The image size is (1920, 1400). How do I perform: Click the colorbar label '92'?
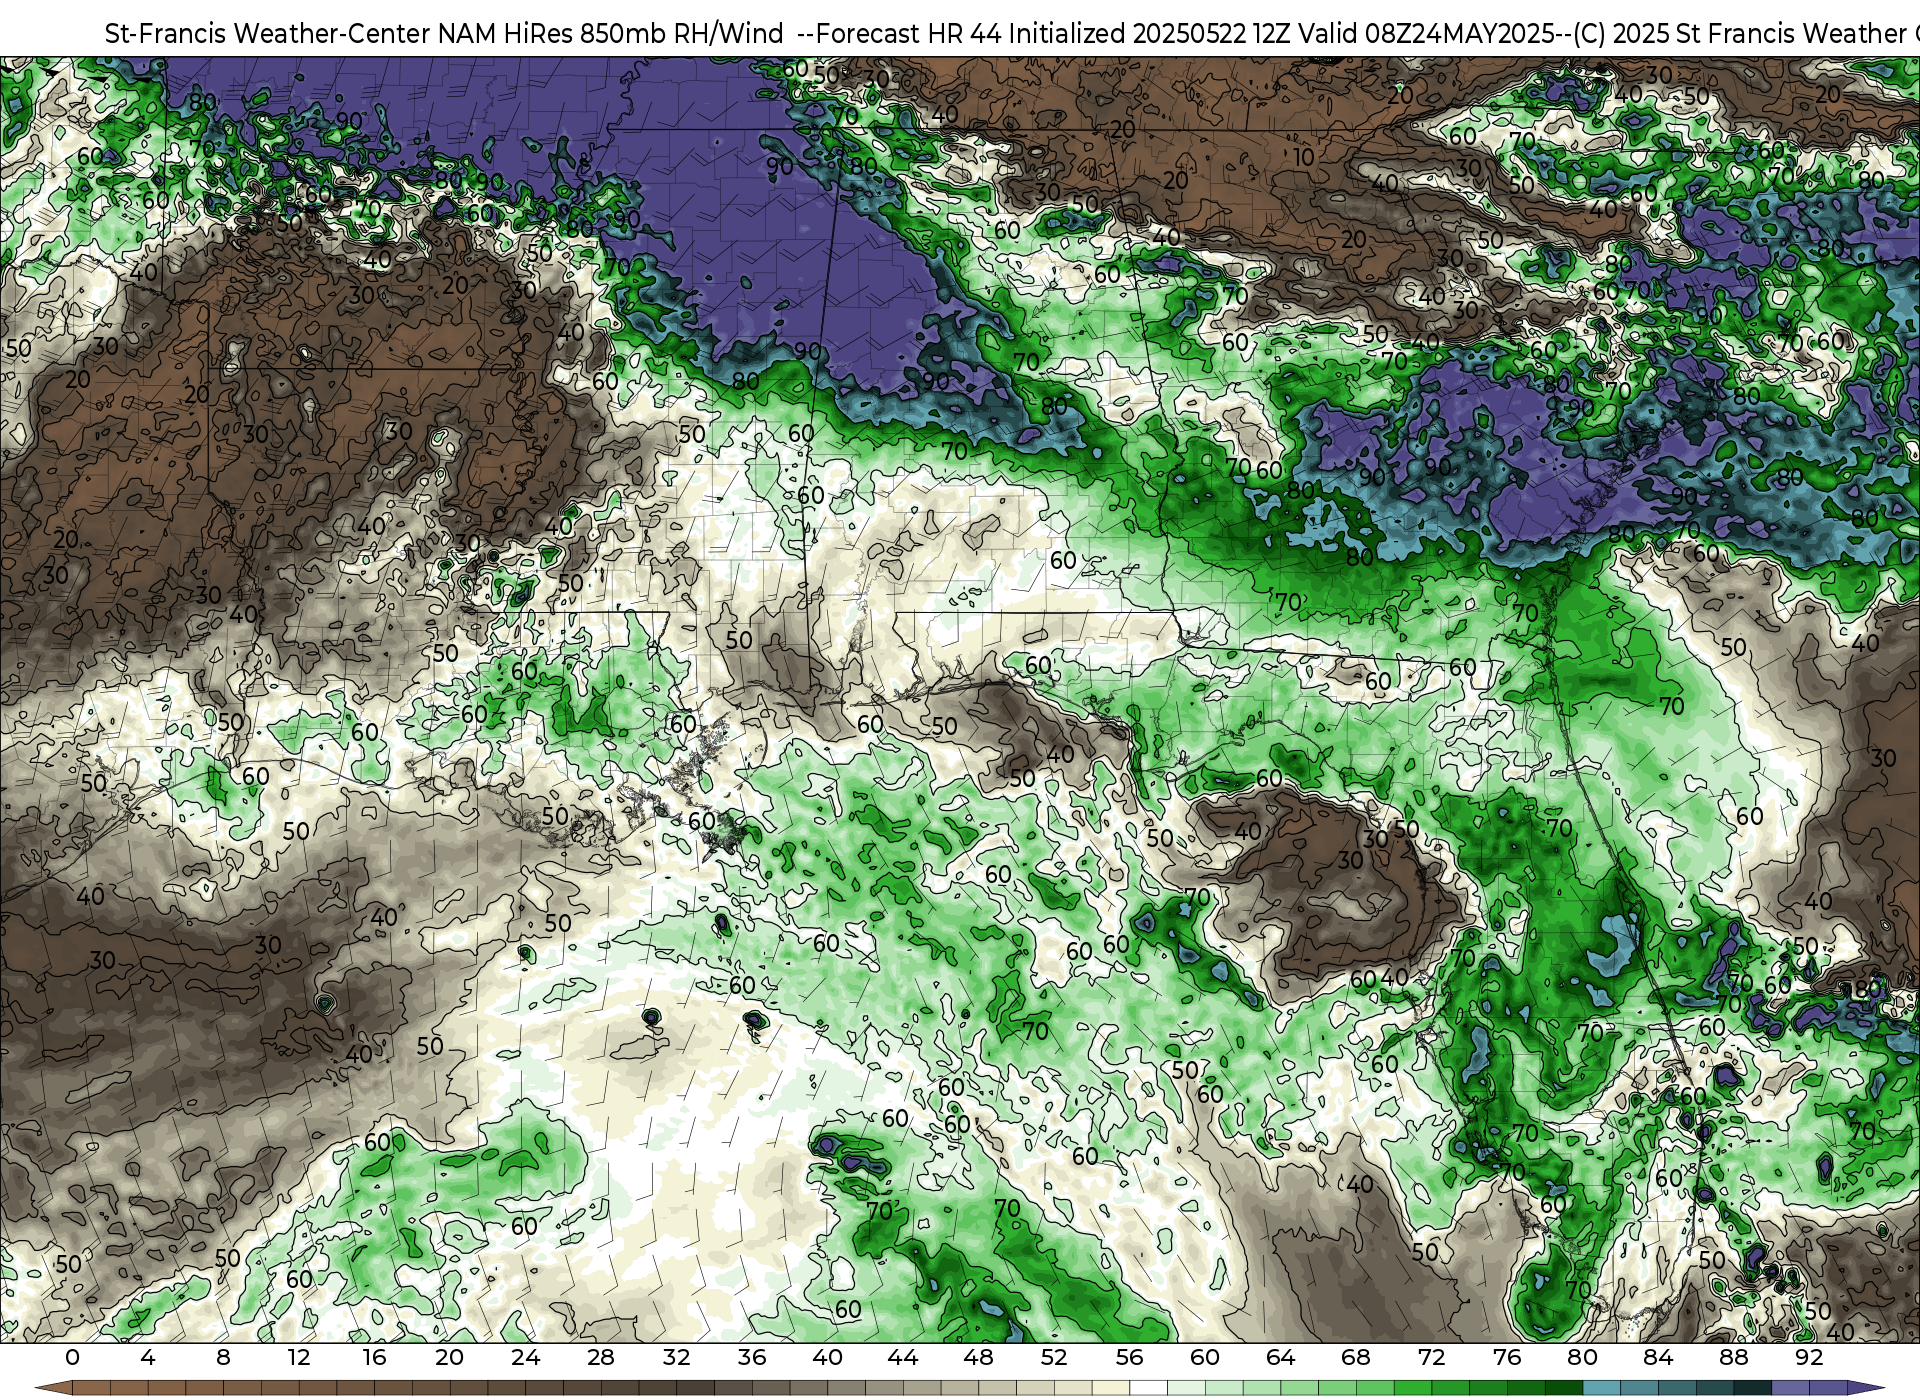click(1809, 1357)
